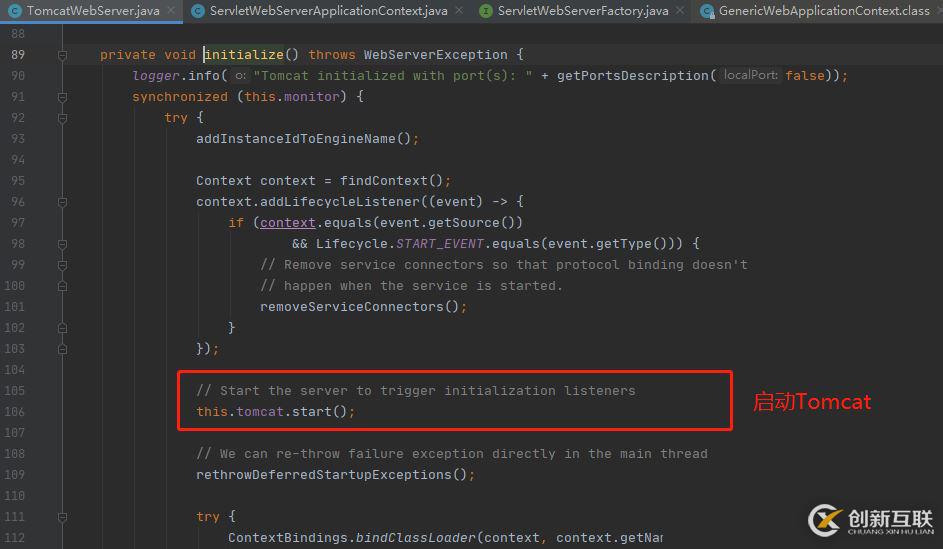
Task: Open the ServletWebServerApplicationContext.java tab
Action: point(328,11)
